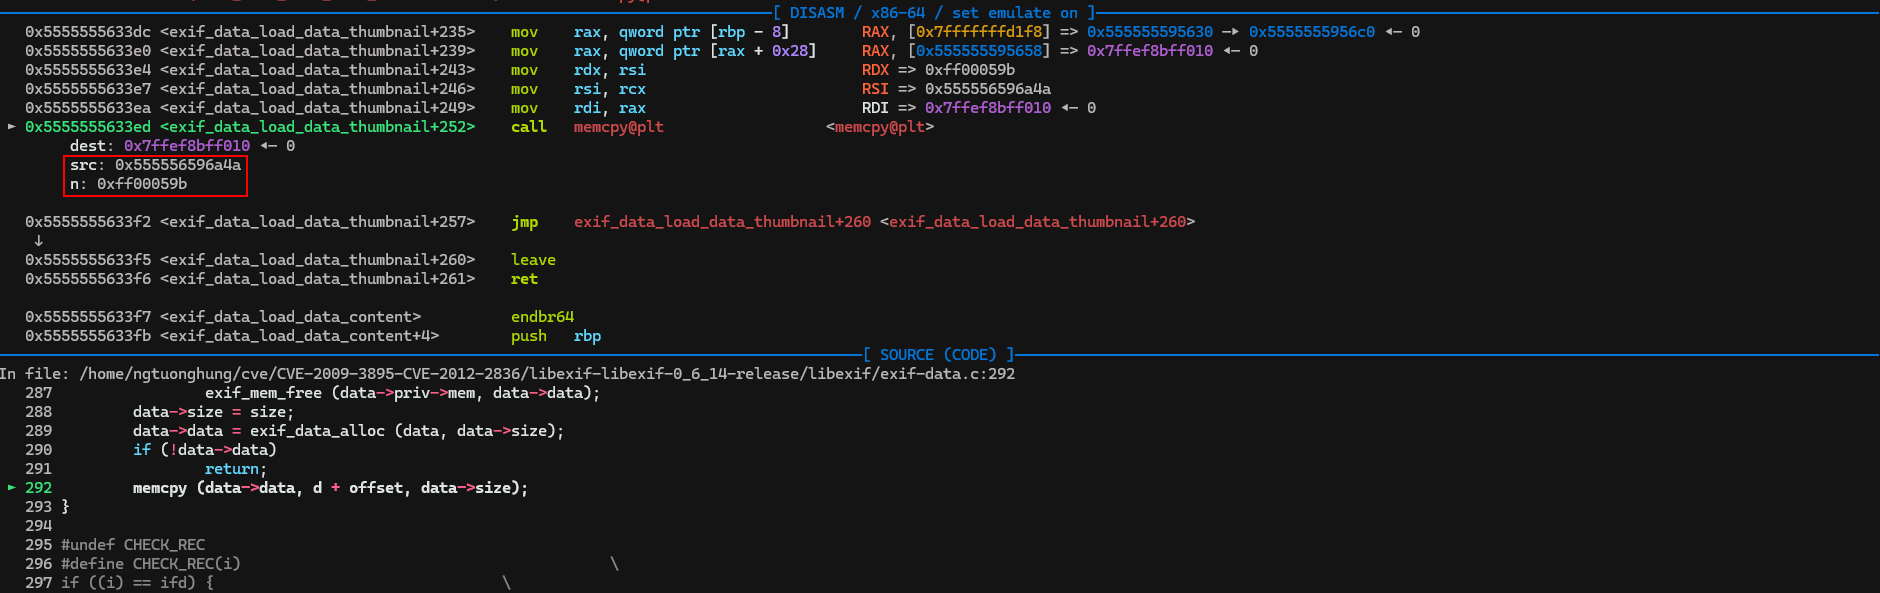Click the down arrow below the jmp instruction
Image resolution: width=1880 pixels, height=593 pixels.
click(38, 241)
